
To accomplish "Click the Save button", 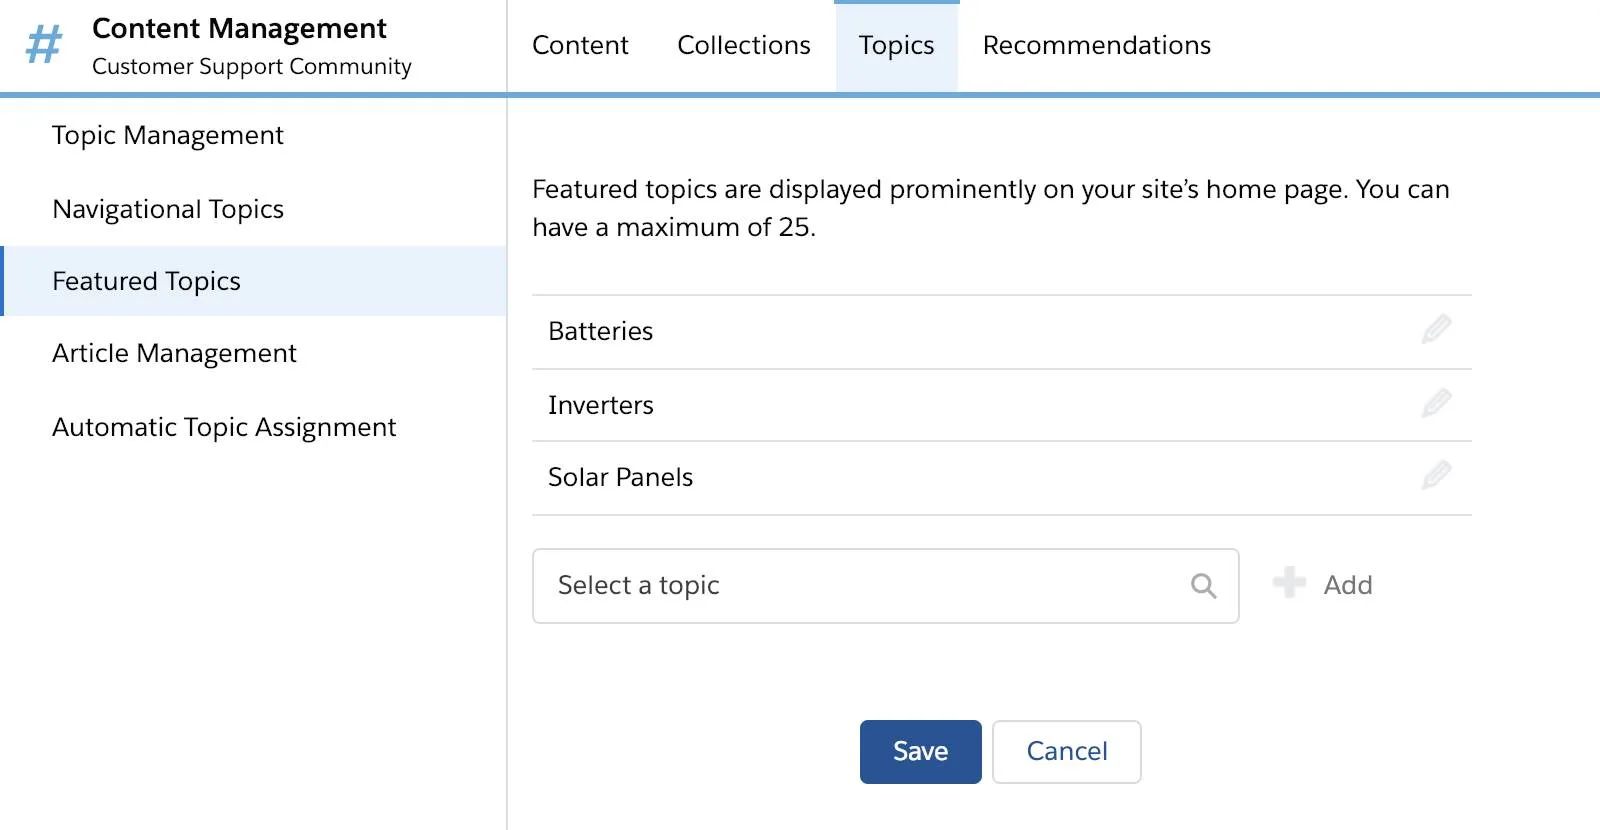I will tap(921, 752).
